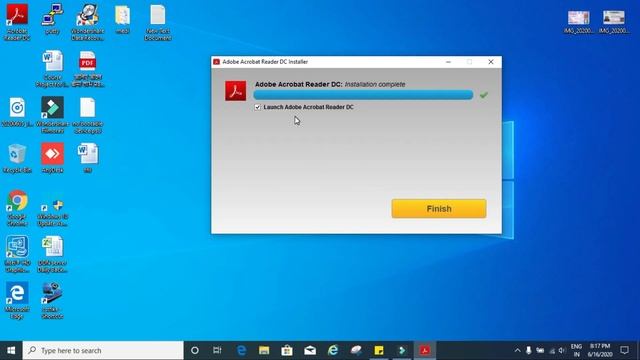Open Mail app from taskbar

pyautogui.click(x=310, y=350)
